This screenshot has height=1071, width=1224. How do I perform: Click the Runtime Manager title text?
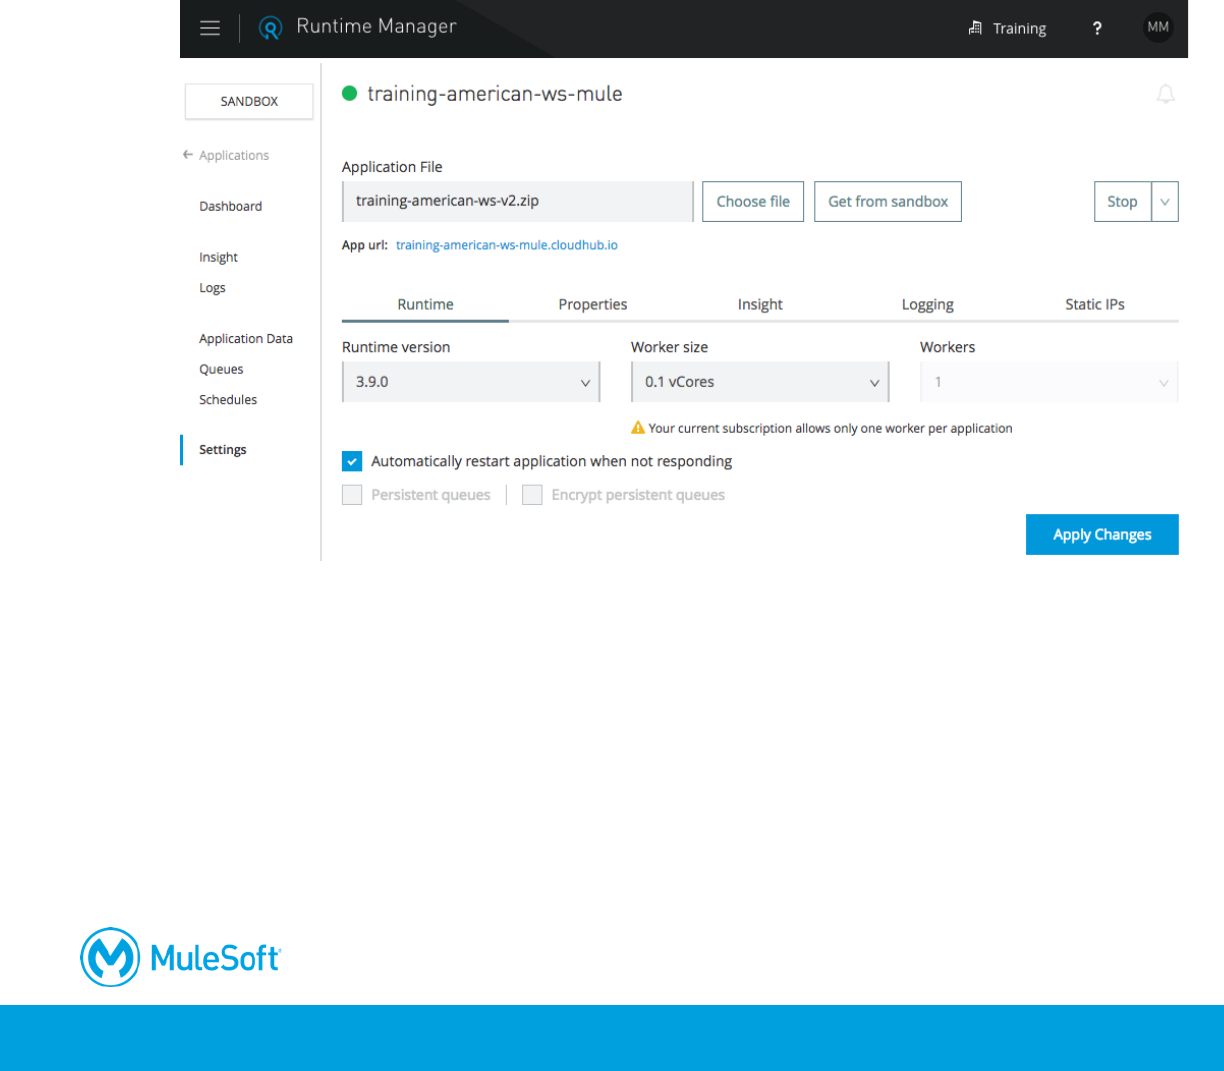pyautogui.click(x=376, y=27)
